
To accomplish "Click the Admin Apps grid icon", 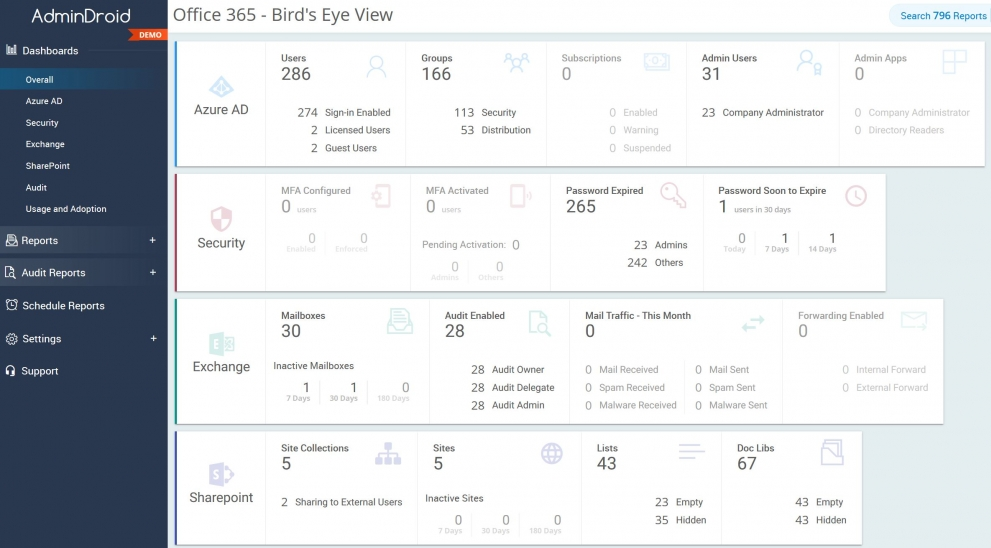I will click(954, 62).
